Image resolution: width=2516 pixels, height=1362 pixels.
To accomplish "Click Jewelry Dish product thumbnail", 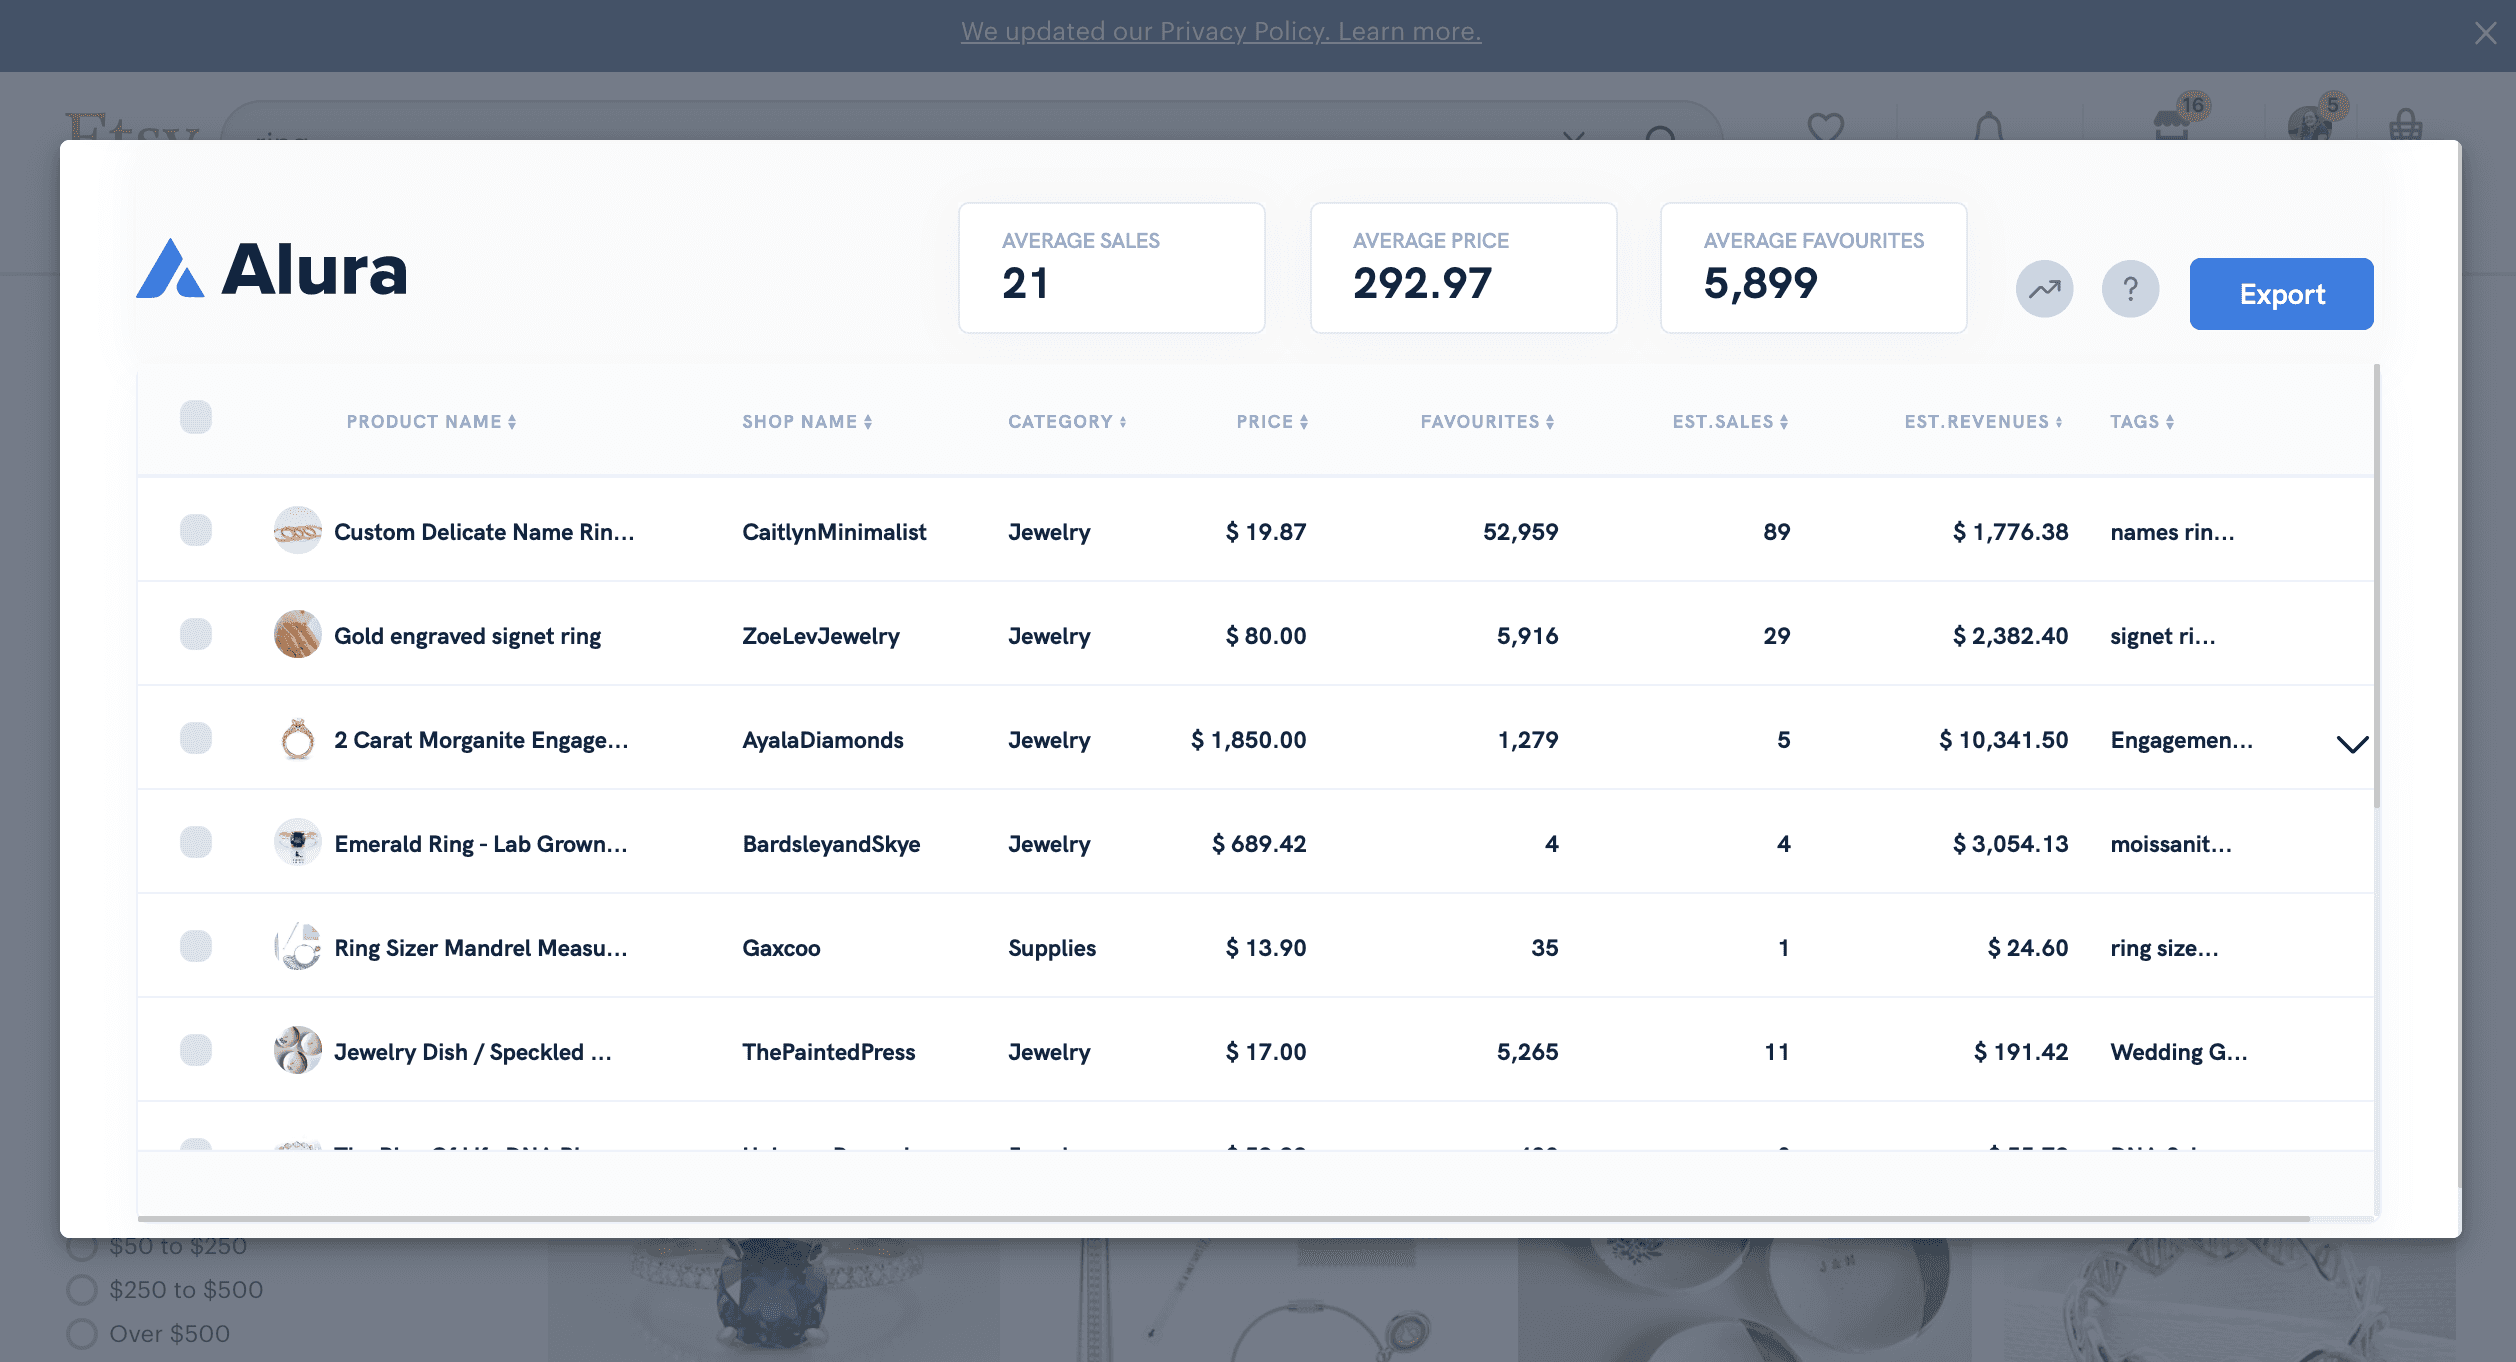I will pyautogui.click(x=297, y=1051).
